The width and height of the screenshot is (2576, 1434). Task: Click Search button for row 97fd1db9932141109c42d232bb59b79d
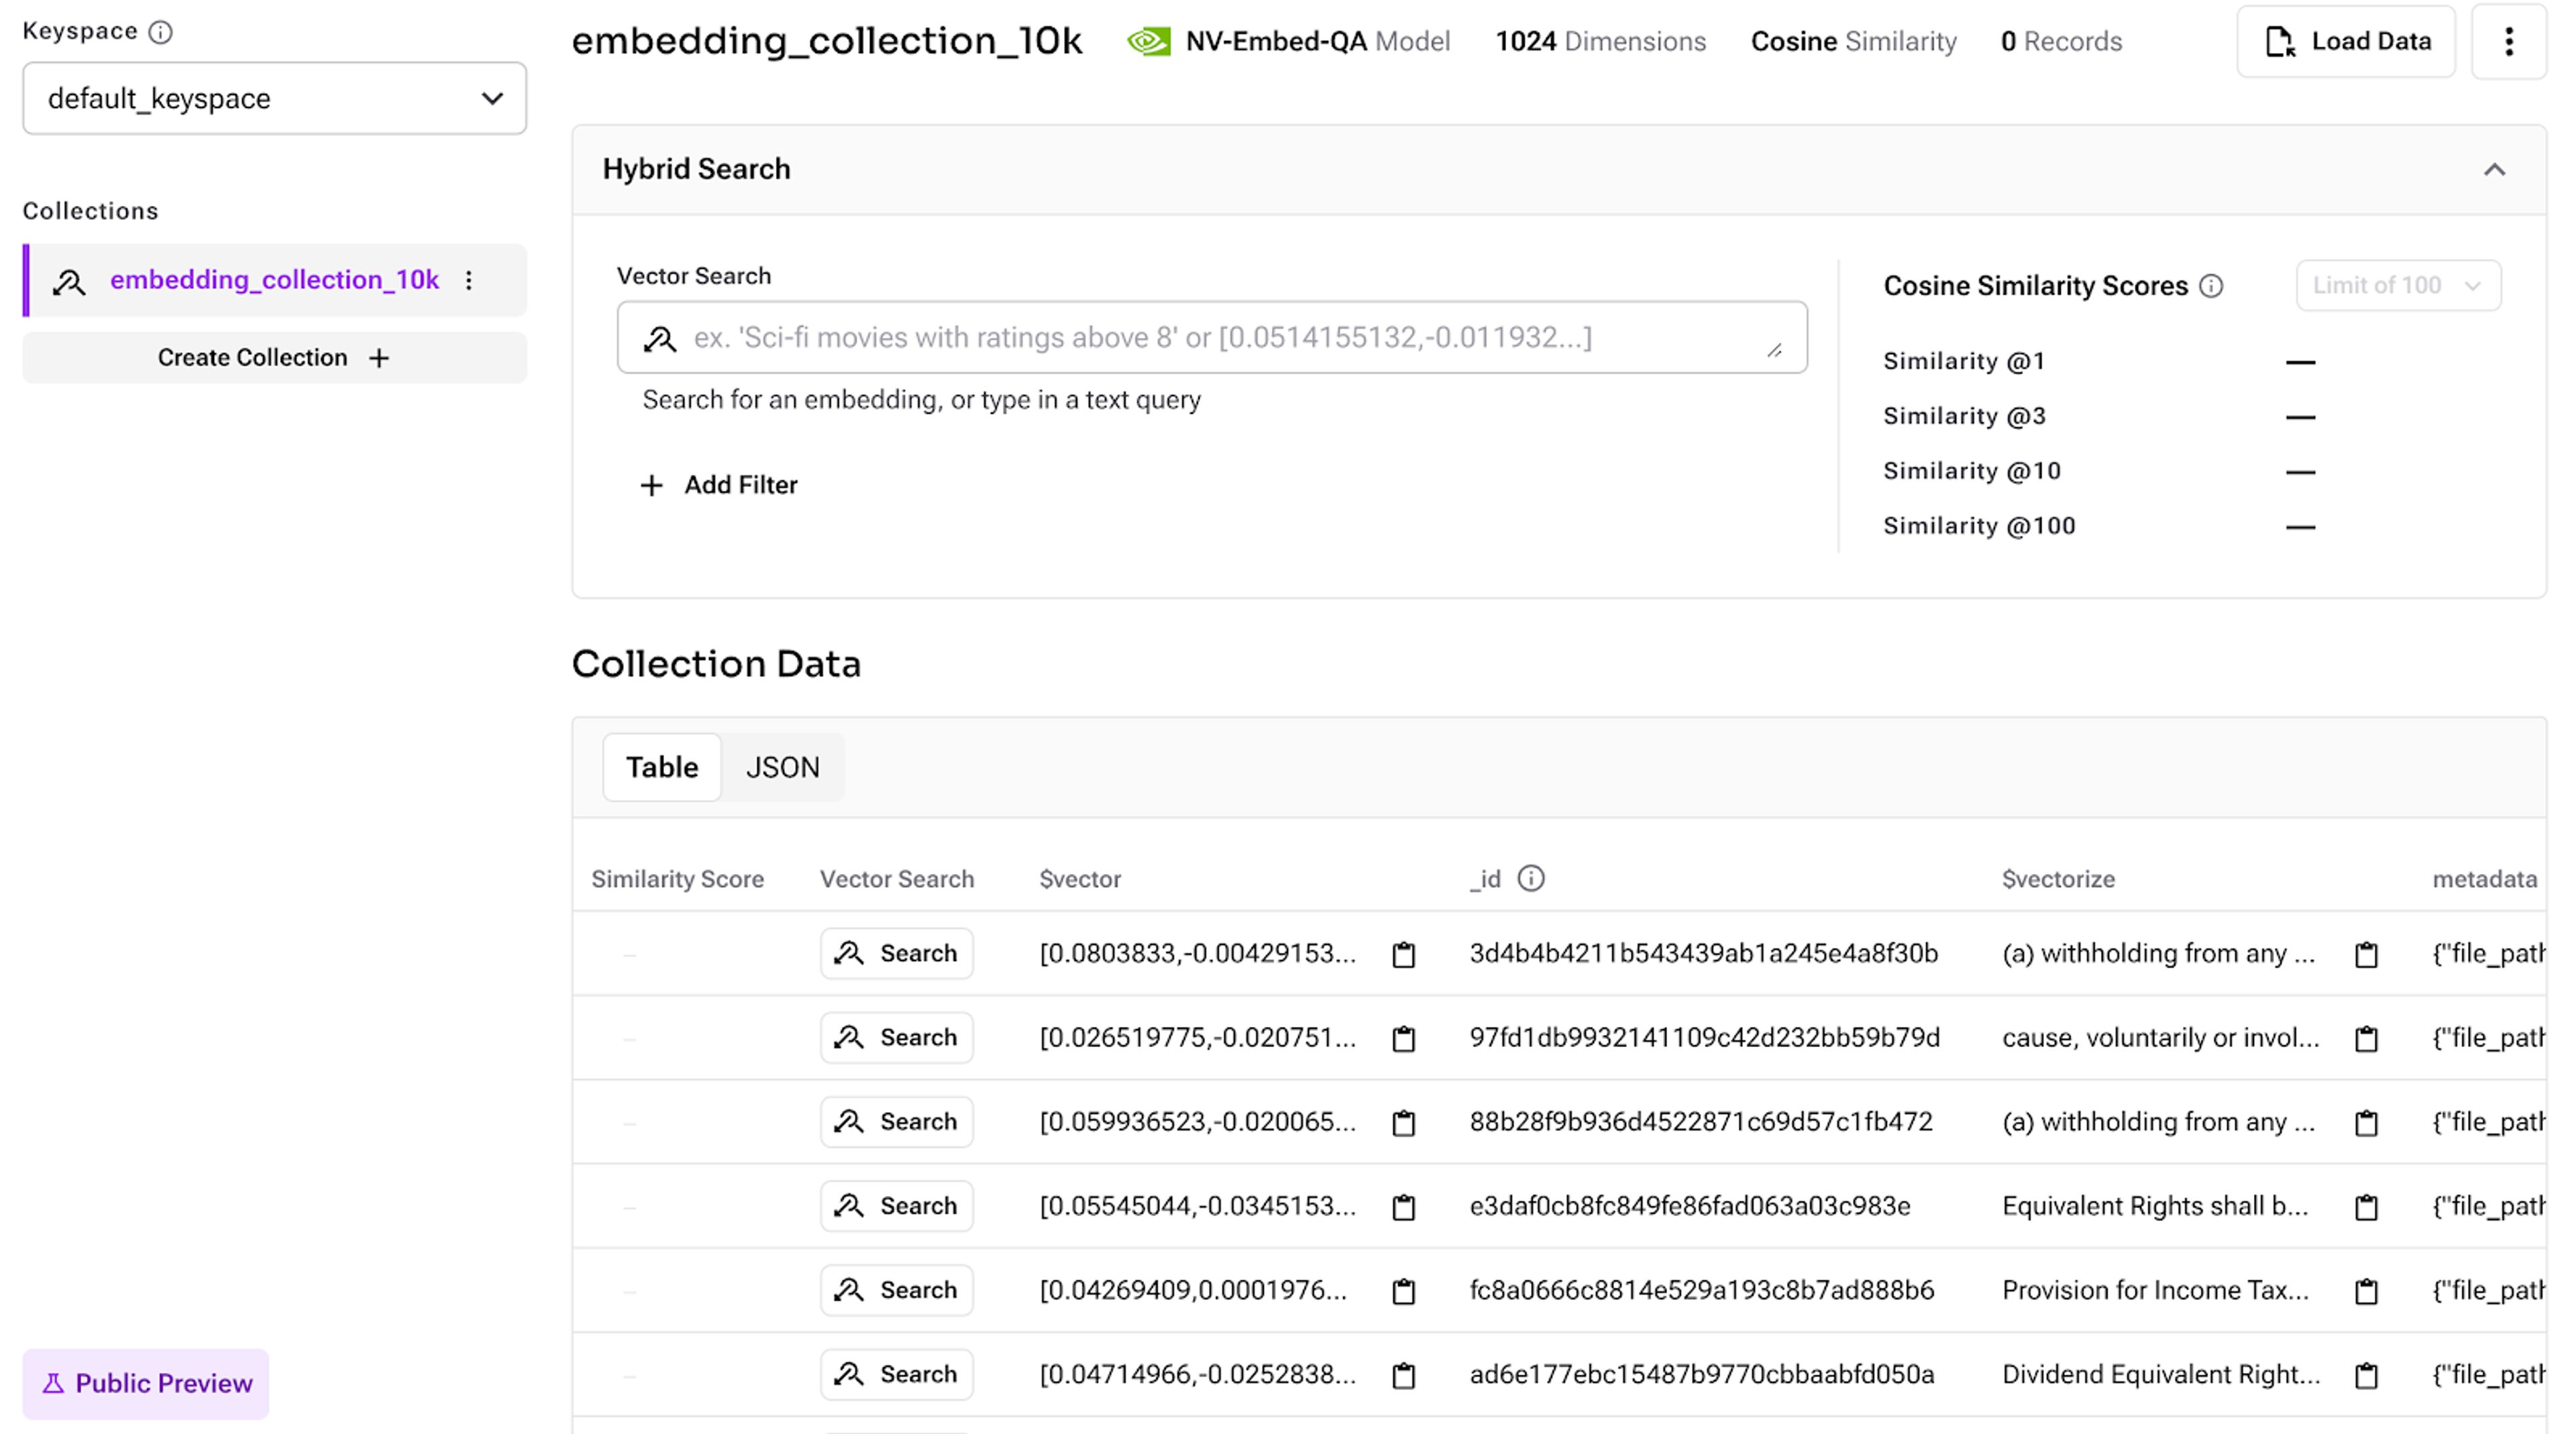(896, 1037)
